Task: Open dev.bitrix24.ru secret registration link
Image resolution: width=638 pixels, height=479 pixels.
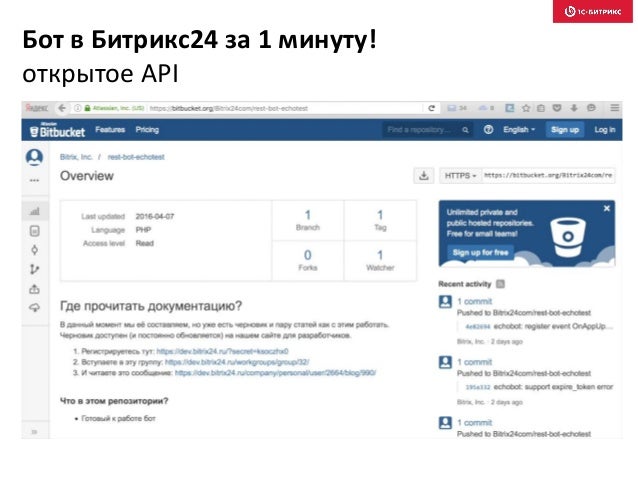Action: click(x=223, y=351)
